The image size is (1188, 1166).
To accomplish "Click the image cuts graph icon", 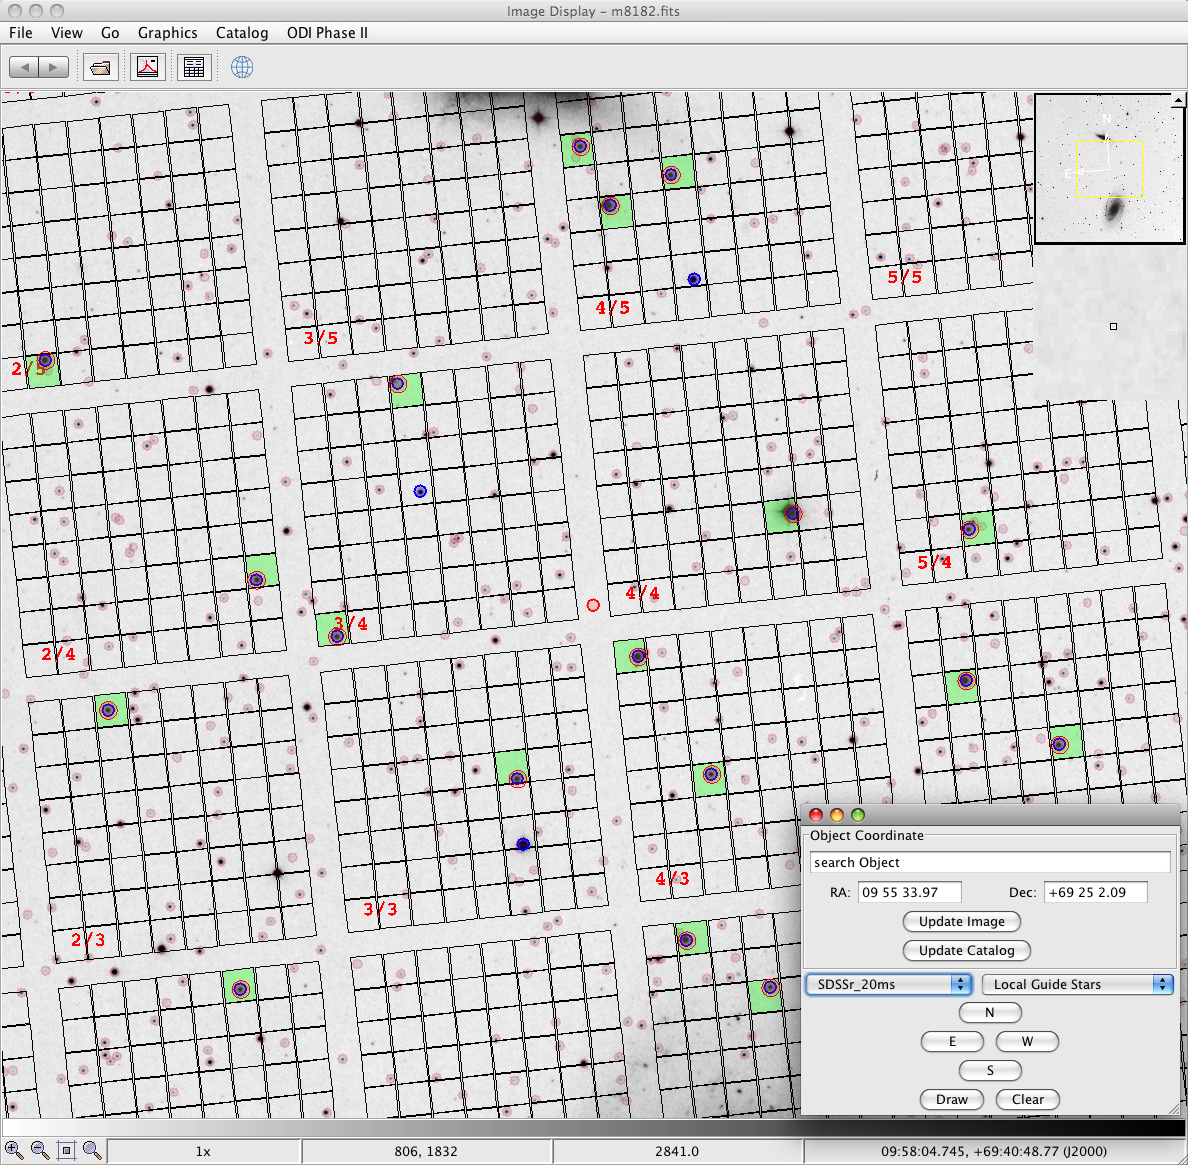I will click(x=148, y=67).
